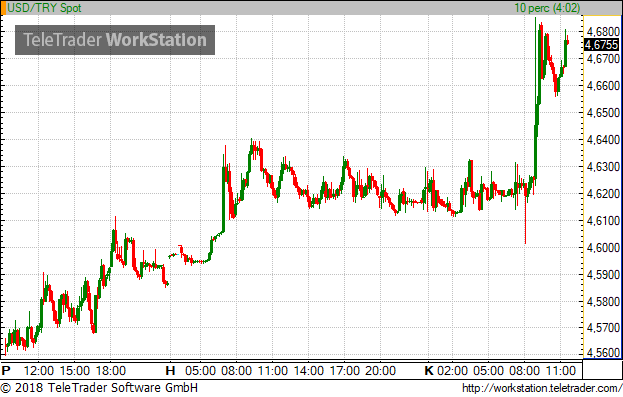
Task: Click the 4,6000 price axis label
Action: [603, 248]
